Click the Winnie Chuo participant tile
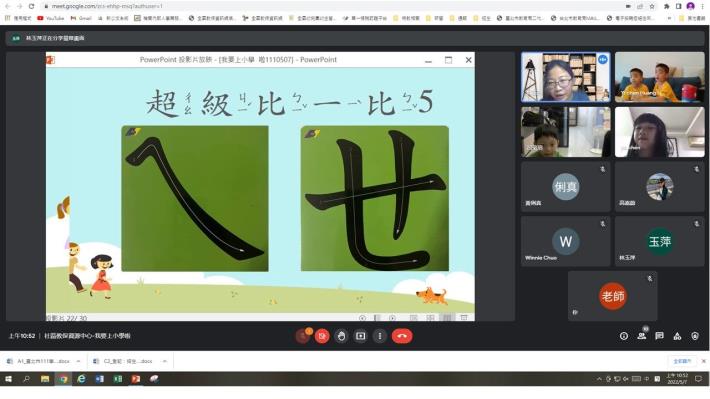 point(566,241)
